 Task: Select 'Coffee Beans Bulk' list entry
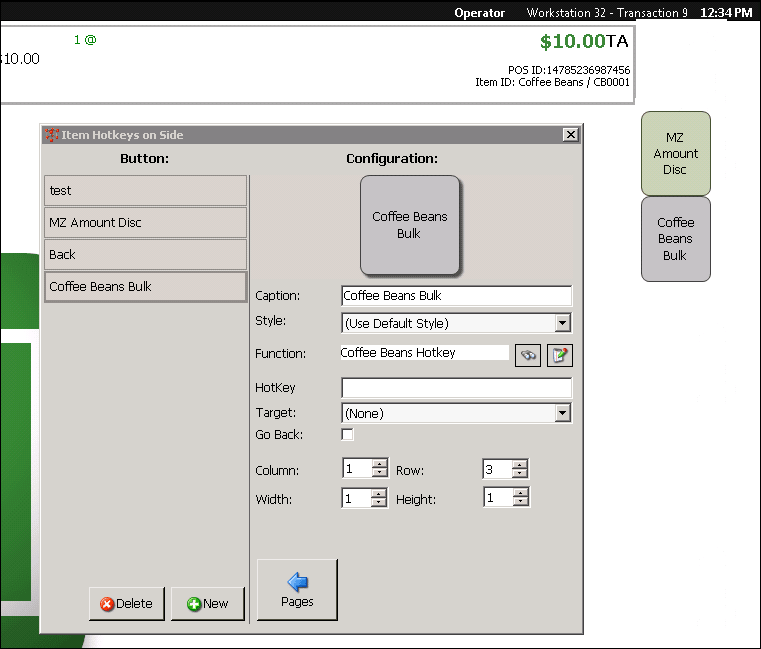click(x=146, y=286)
